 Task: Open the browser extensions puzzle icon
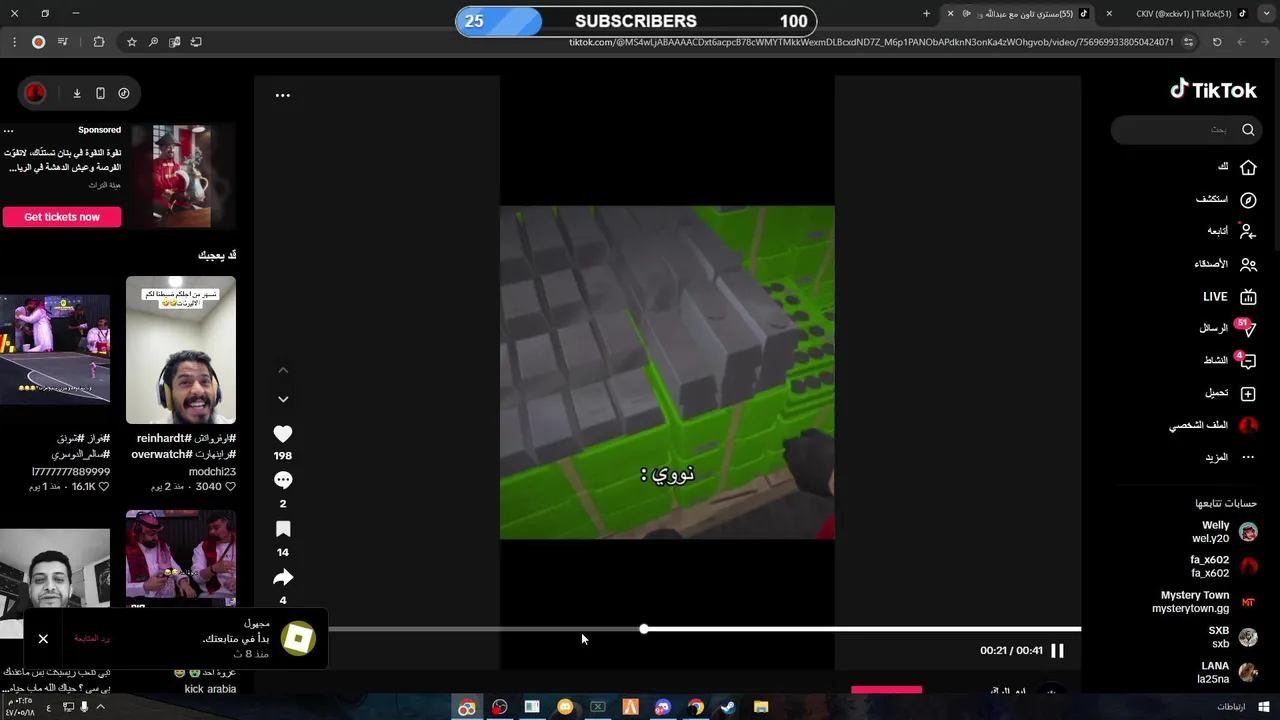click(98, 42)
